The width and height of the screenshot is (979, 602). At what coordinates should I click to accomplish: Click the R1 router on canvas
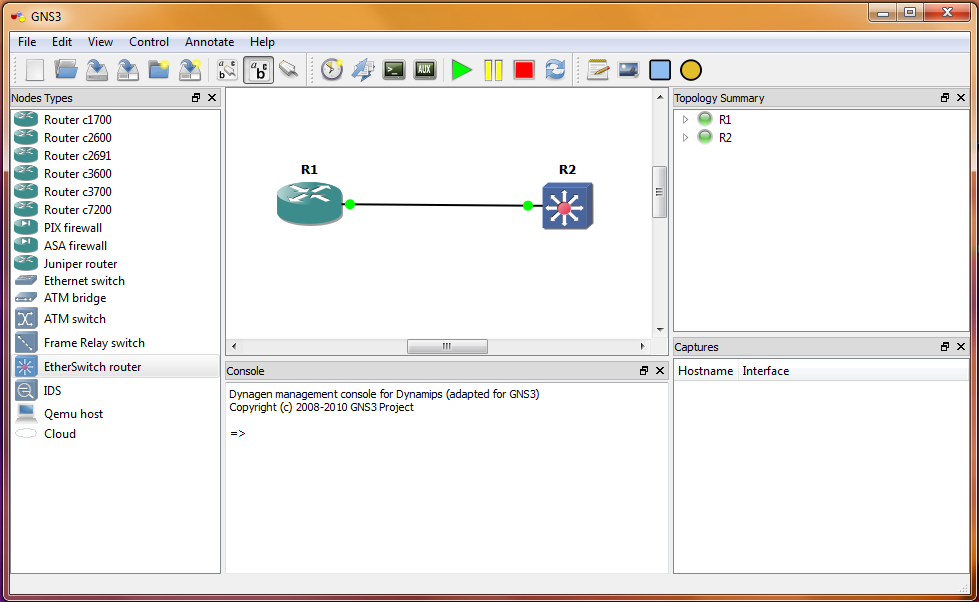click(310, 204)
